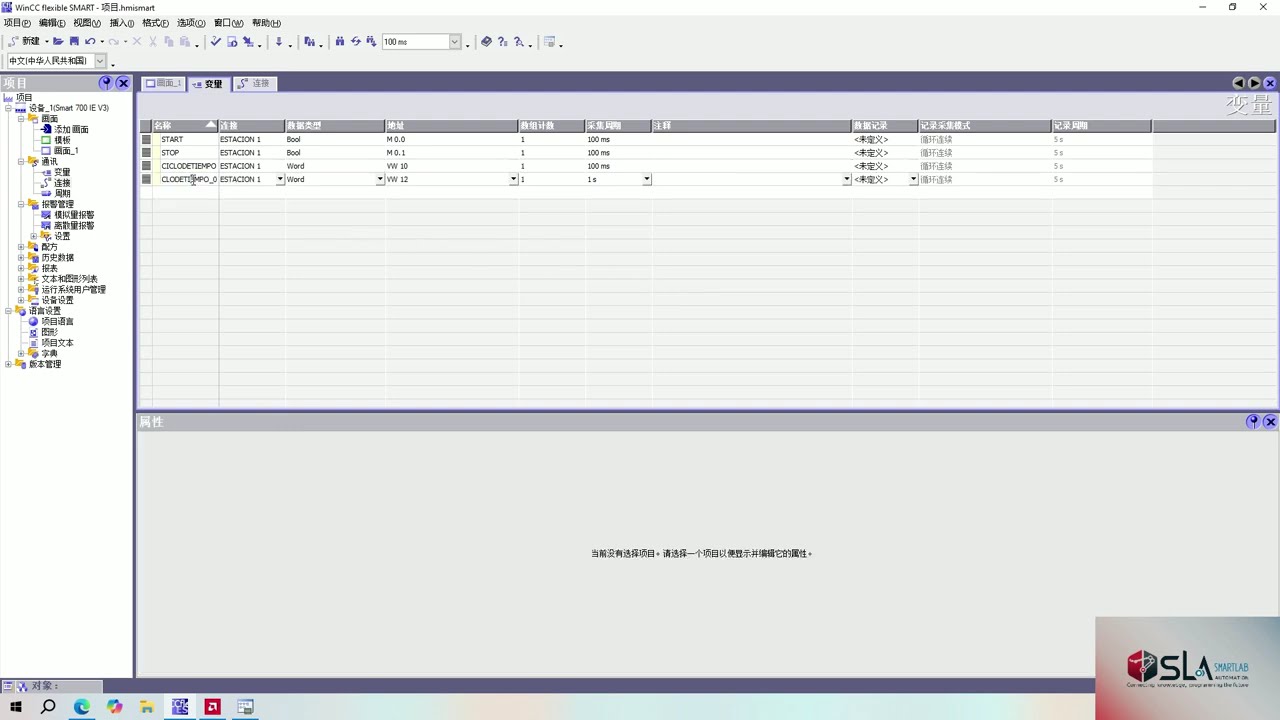Click the 地址 column header
Viewport: 1280px width, 720px height.
click(452, 126)
